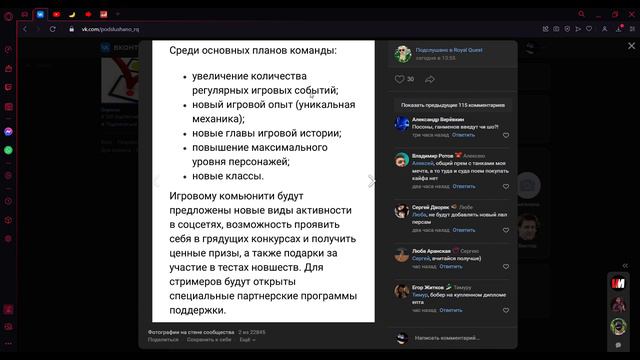
Task: Close the photo viewer with the X
Action: [631, 46]
